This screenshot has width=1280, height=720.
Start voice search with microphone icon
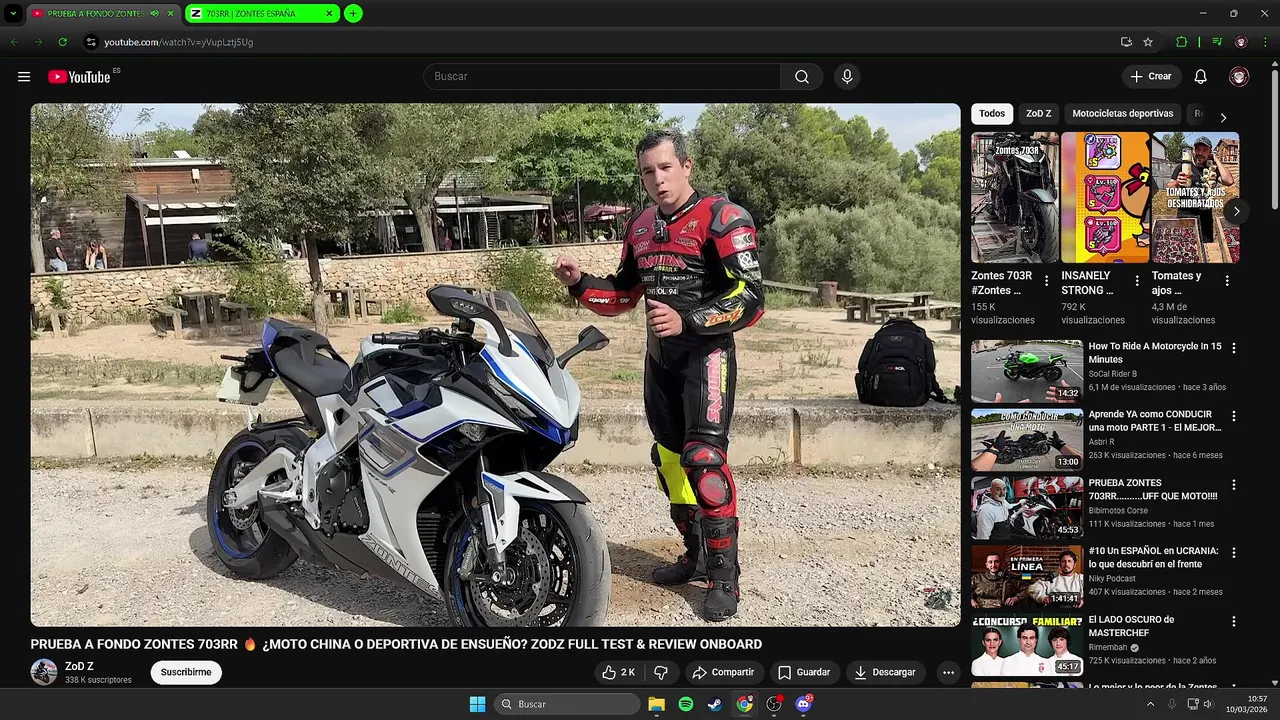[847, 77]
